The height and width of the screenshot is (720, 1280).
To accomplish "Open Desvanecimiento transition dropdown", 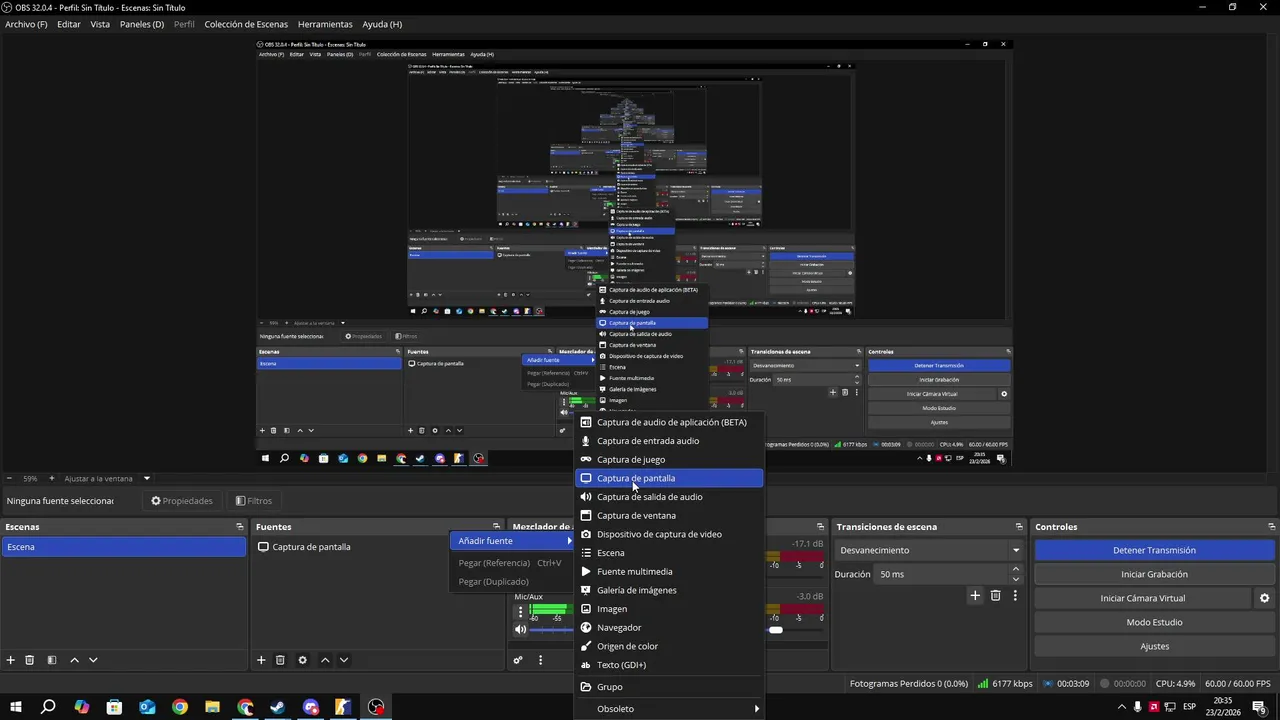I will [929, 550].
